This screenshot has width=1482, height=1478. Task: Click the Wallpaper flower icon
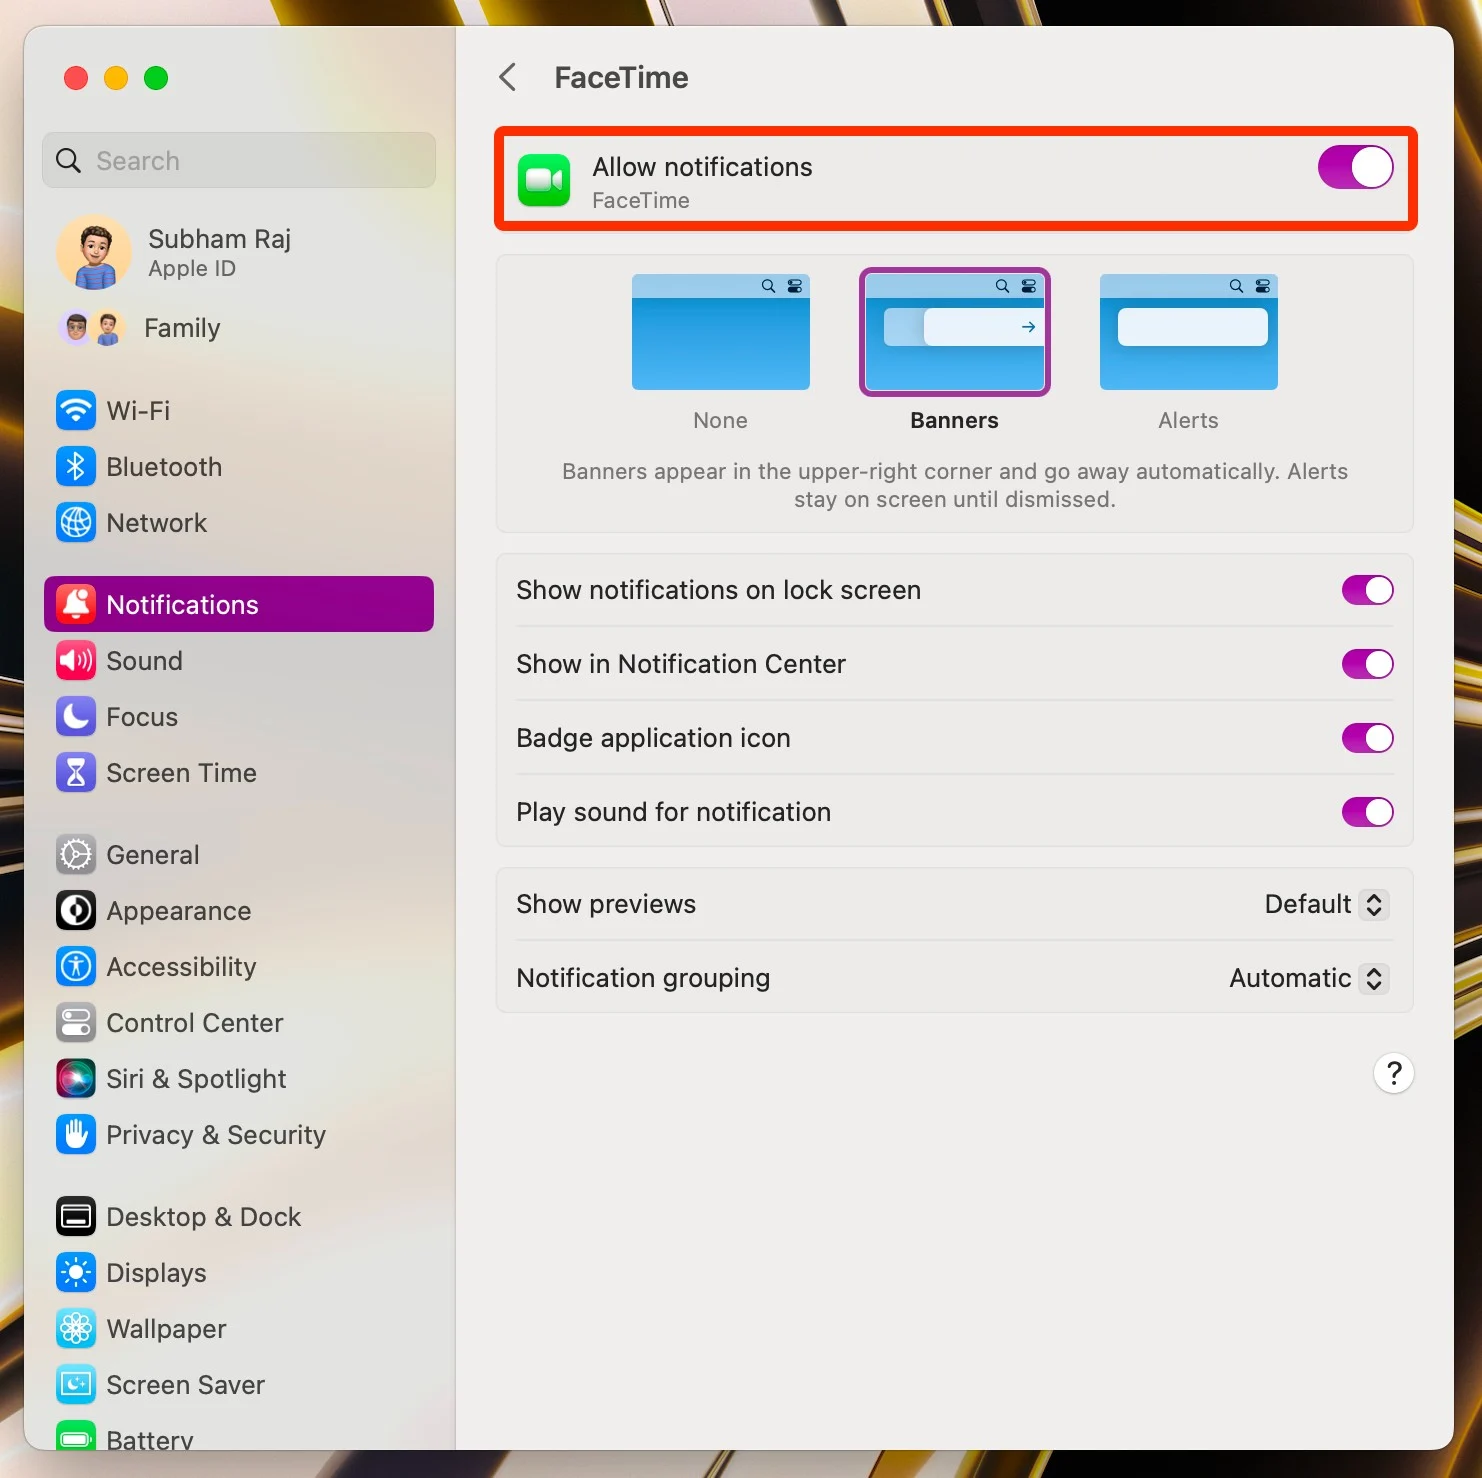pyautogui.click(x=76, y=1329)
